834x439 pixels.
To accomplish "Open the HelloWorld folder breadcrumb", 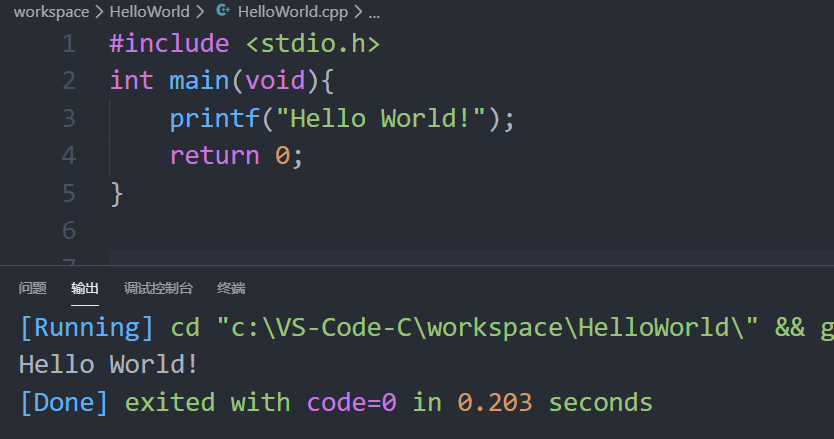I will pyautogui.click(x=149, y=12).
